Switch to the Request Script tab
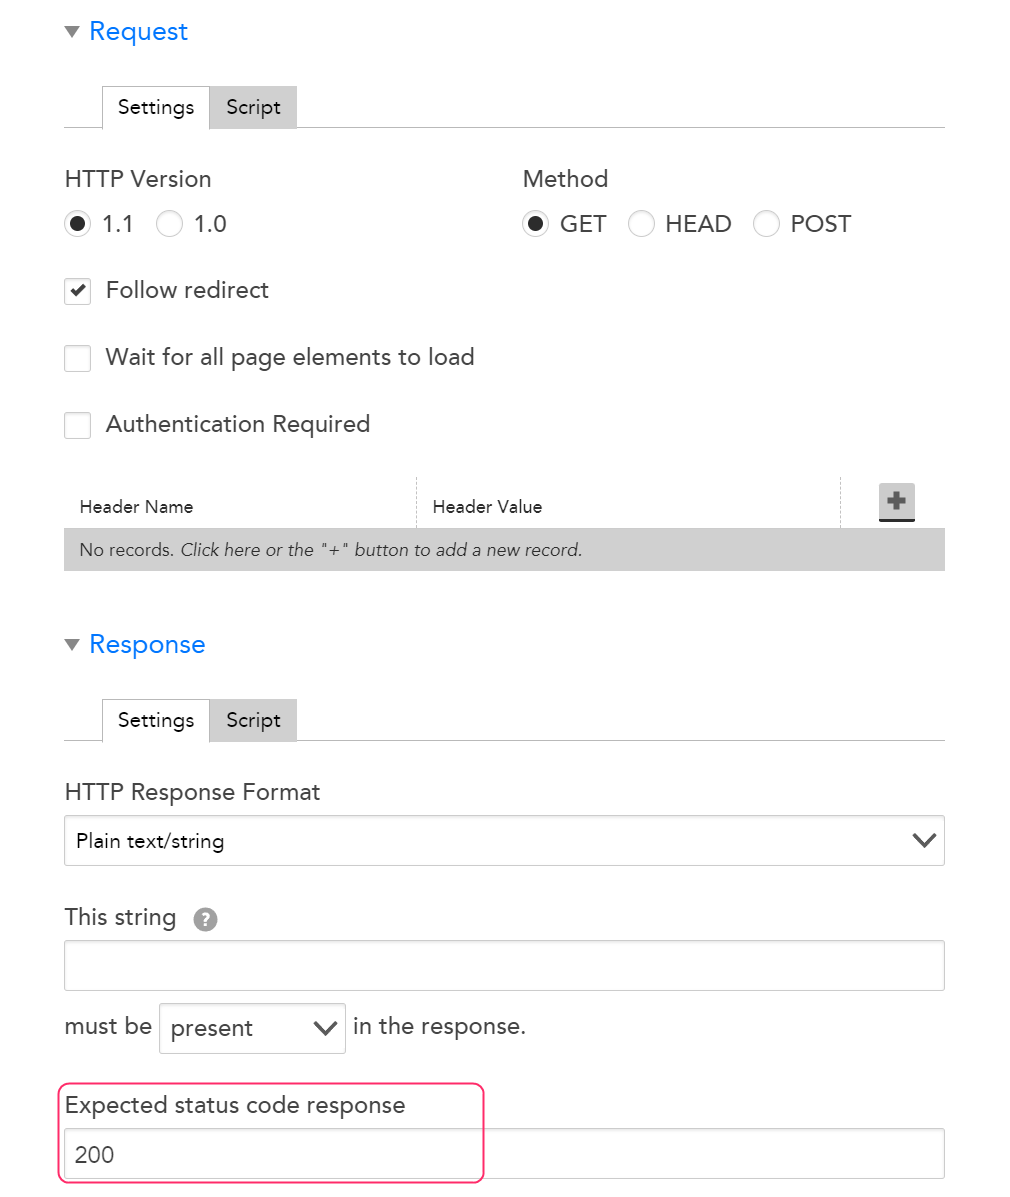Screen dimensions: 1010x1197 (x=253, y=108)
